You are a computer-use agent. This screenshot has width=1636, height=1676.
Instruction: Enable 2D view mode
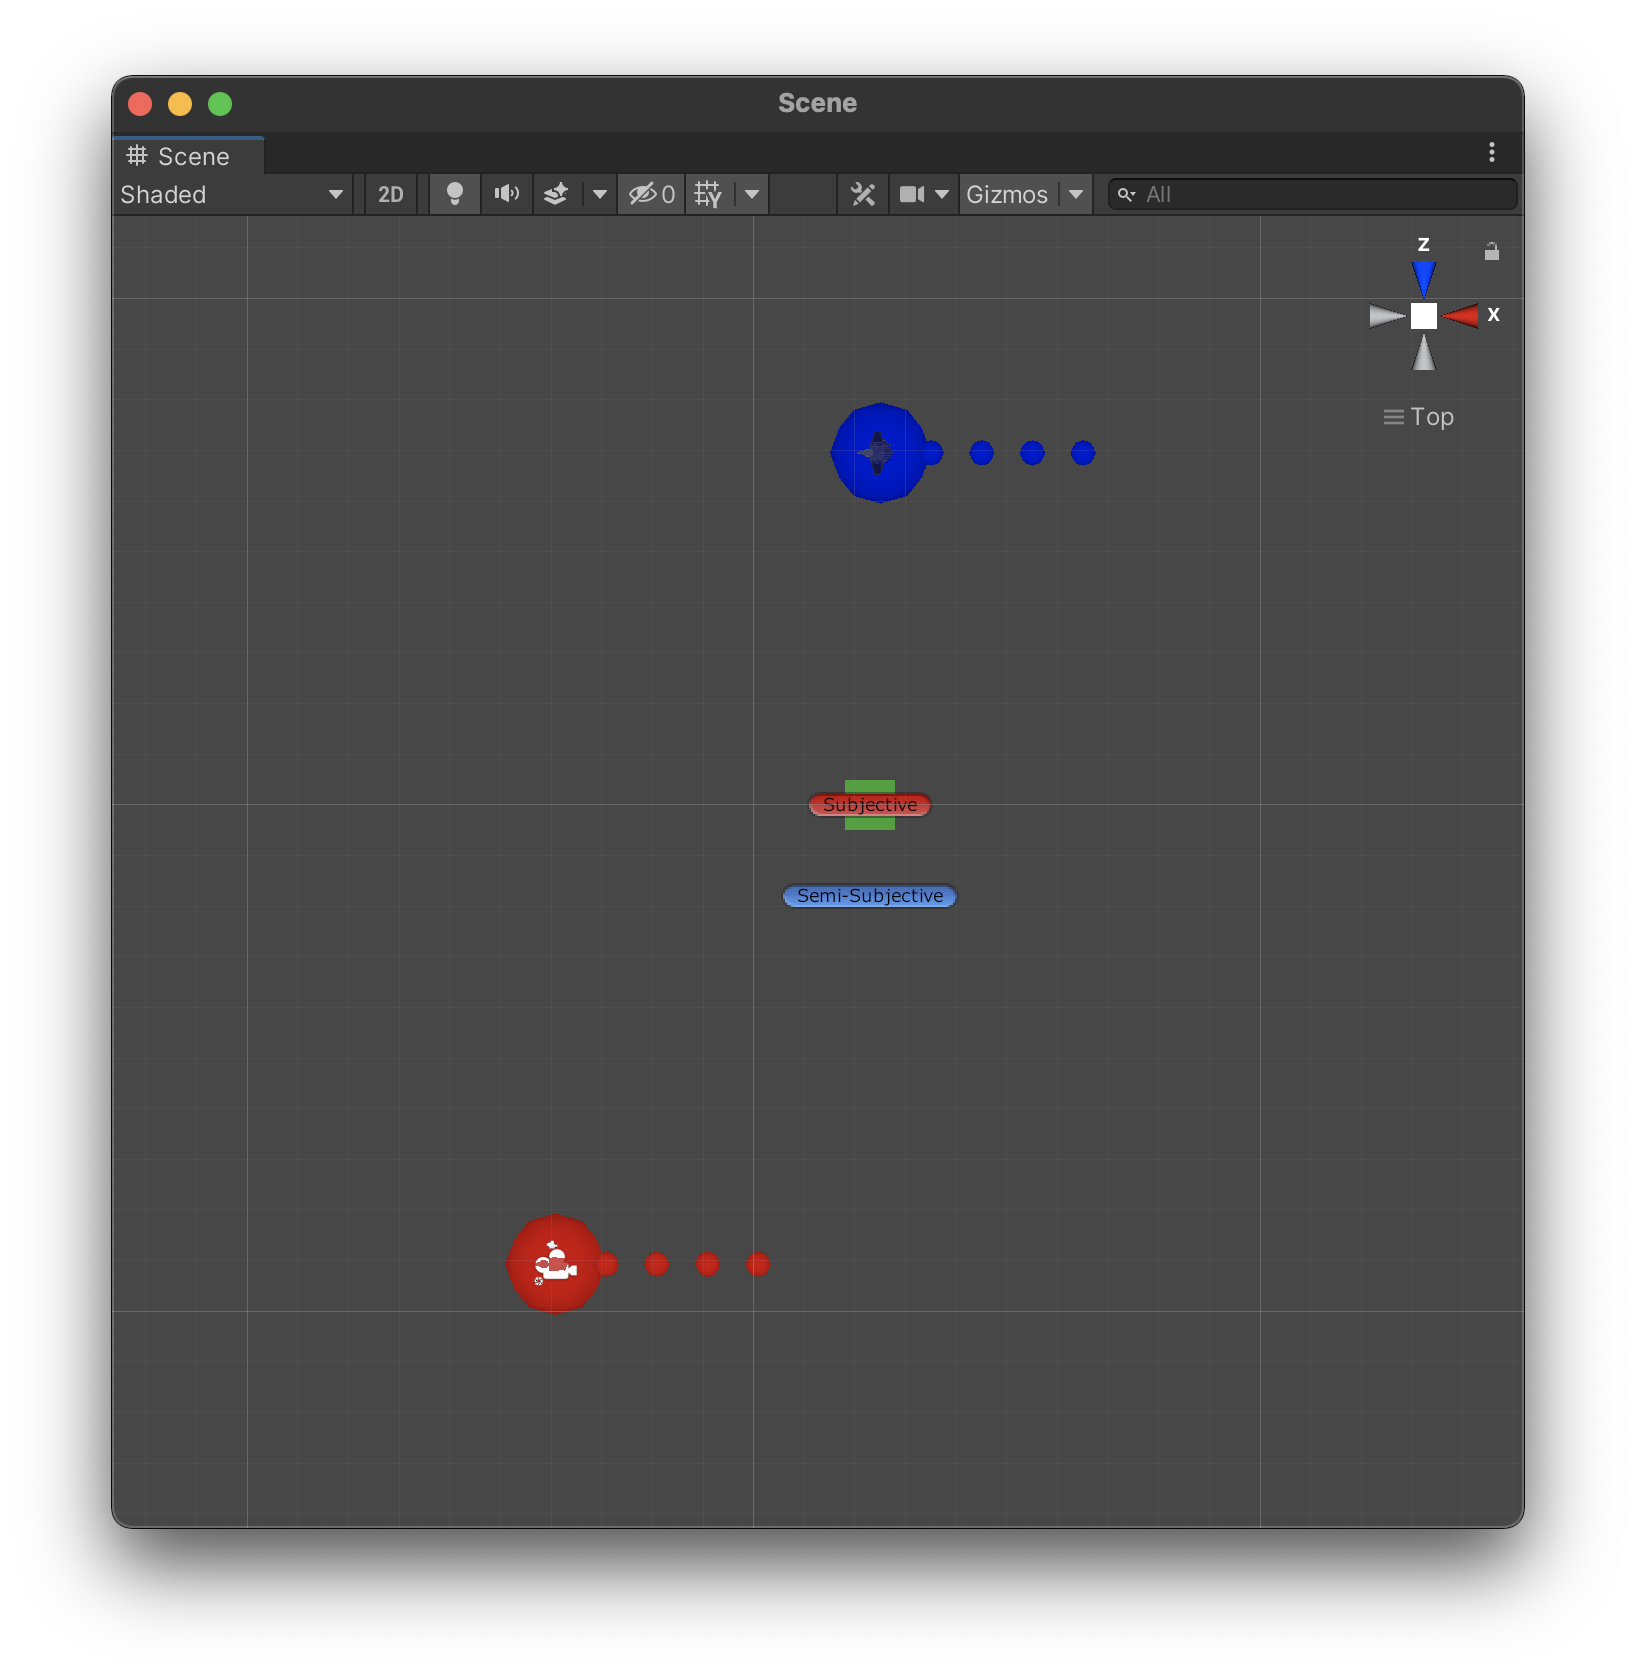coord(390,194)
